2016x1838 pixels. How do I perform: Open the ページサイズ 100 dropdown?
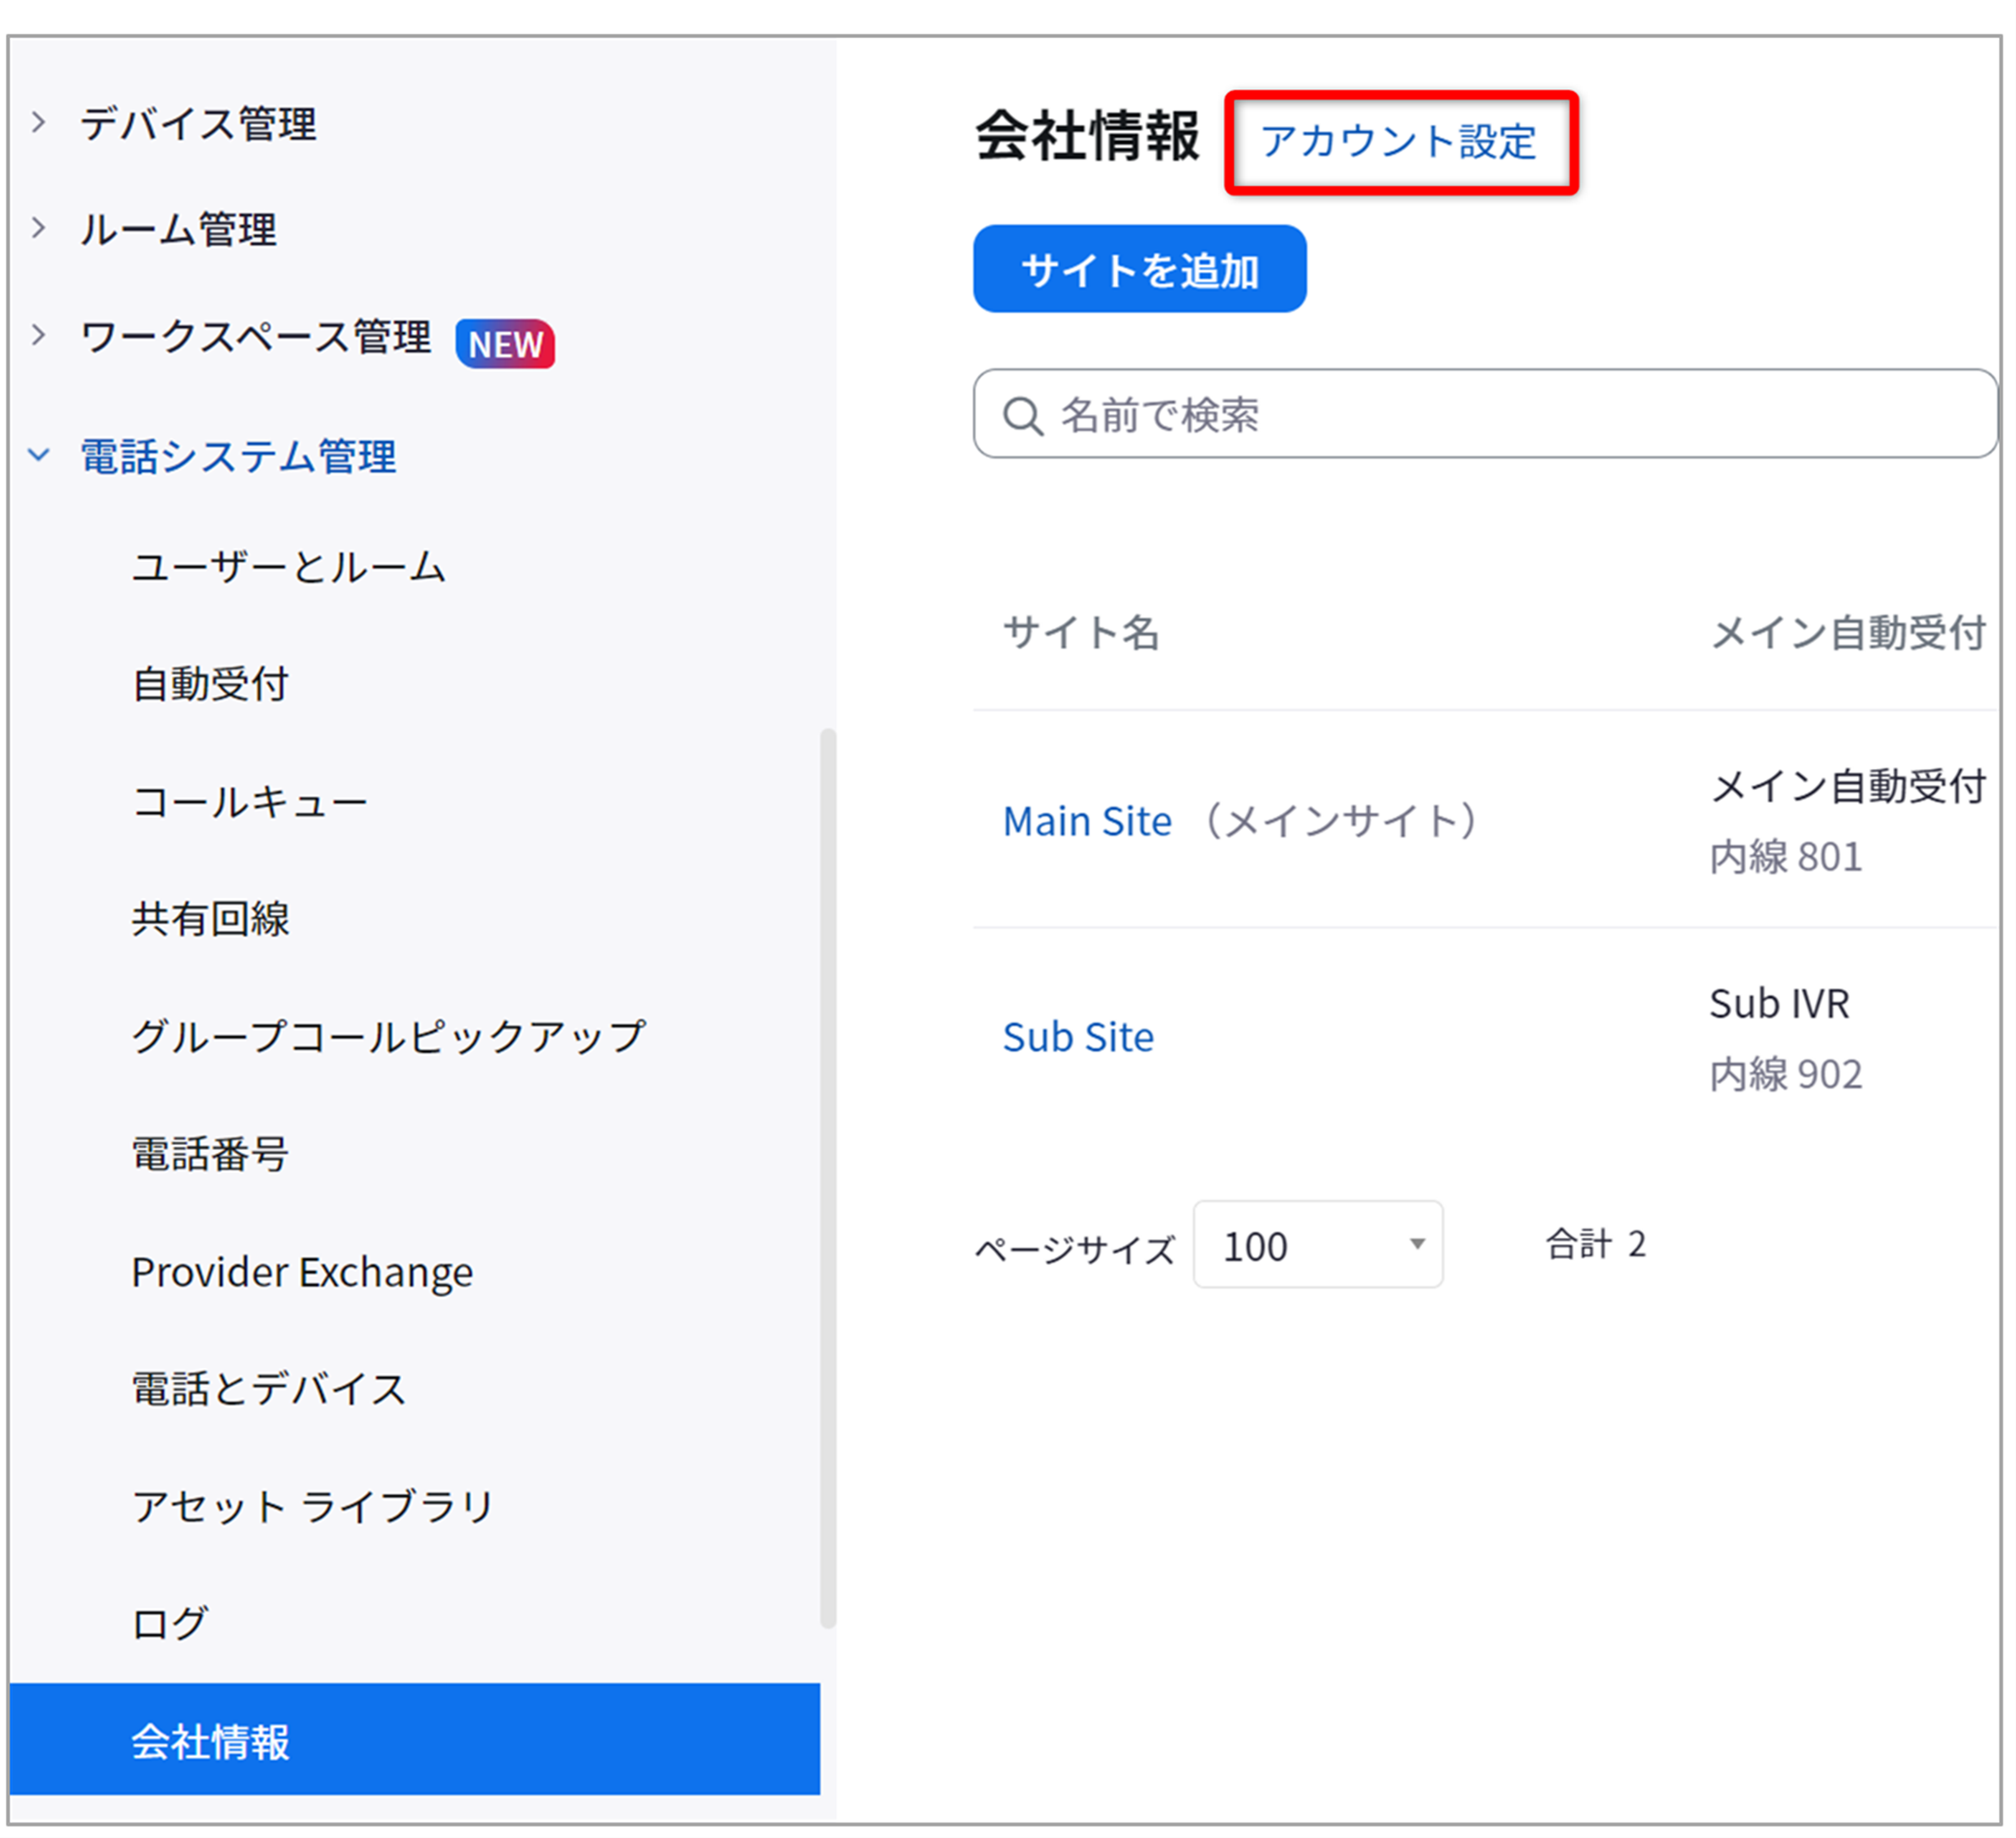1318,1245
